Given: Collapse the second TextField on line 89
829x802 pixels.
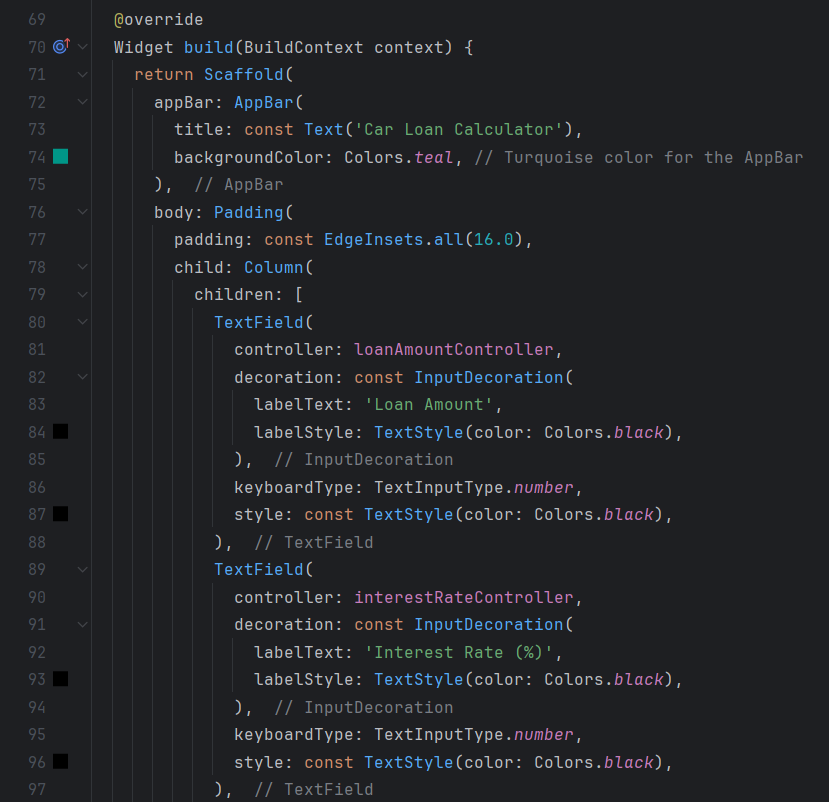Looking at the screenshot, I should click(x=83, y=569).
